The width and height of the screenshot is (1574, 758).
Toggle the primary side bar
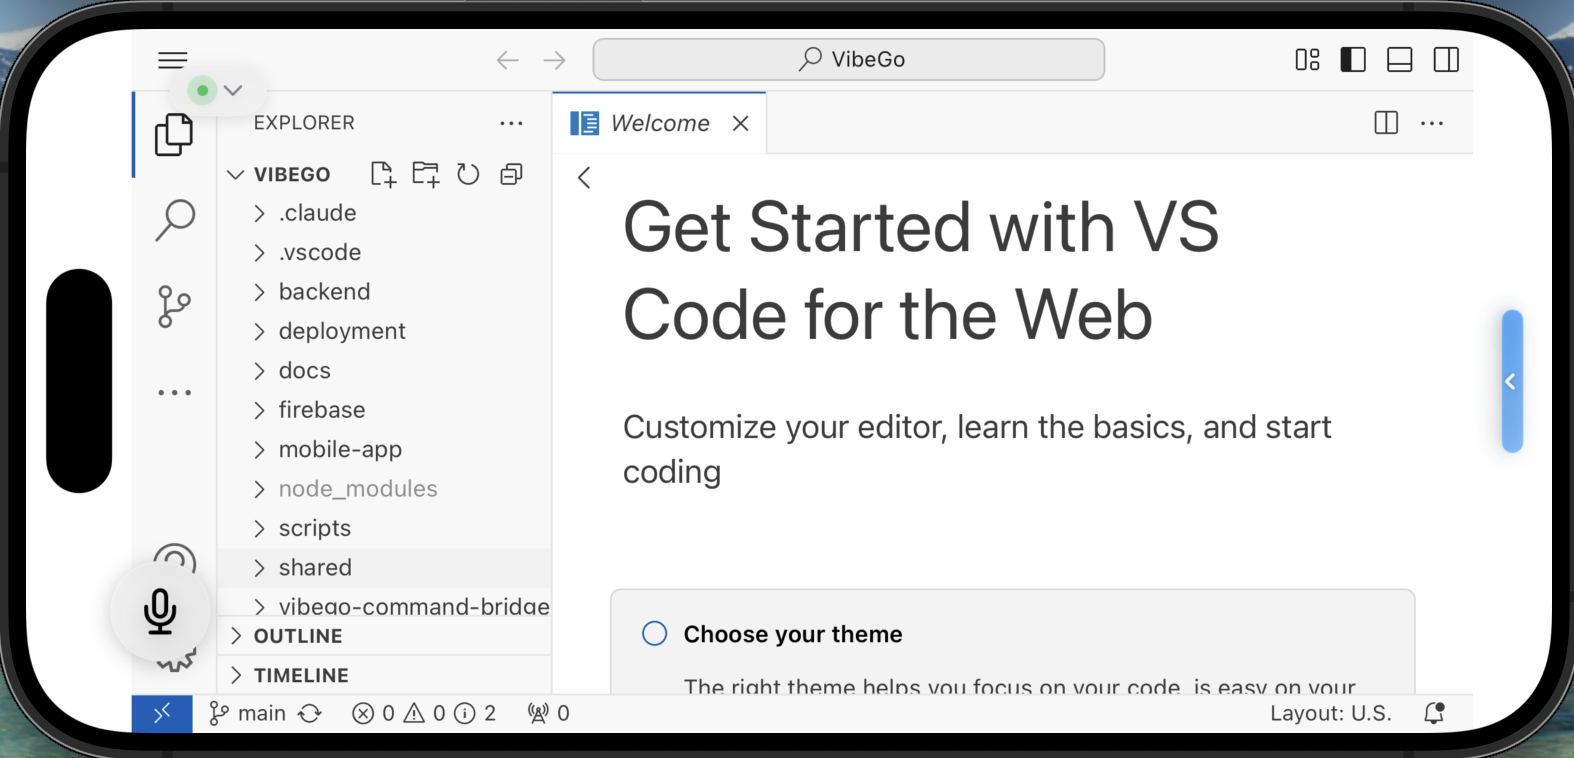coord(1353,60)
